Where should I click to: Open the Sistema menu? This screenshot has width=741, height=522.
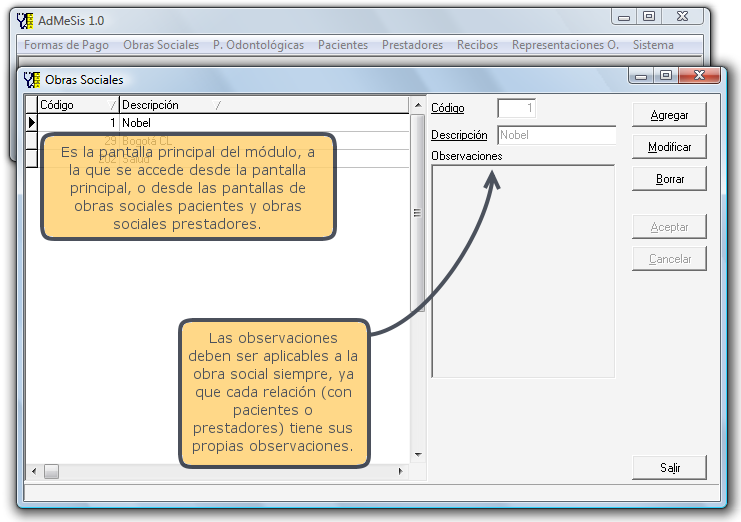(653, 45)
